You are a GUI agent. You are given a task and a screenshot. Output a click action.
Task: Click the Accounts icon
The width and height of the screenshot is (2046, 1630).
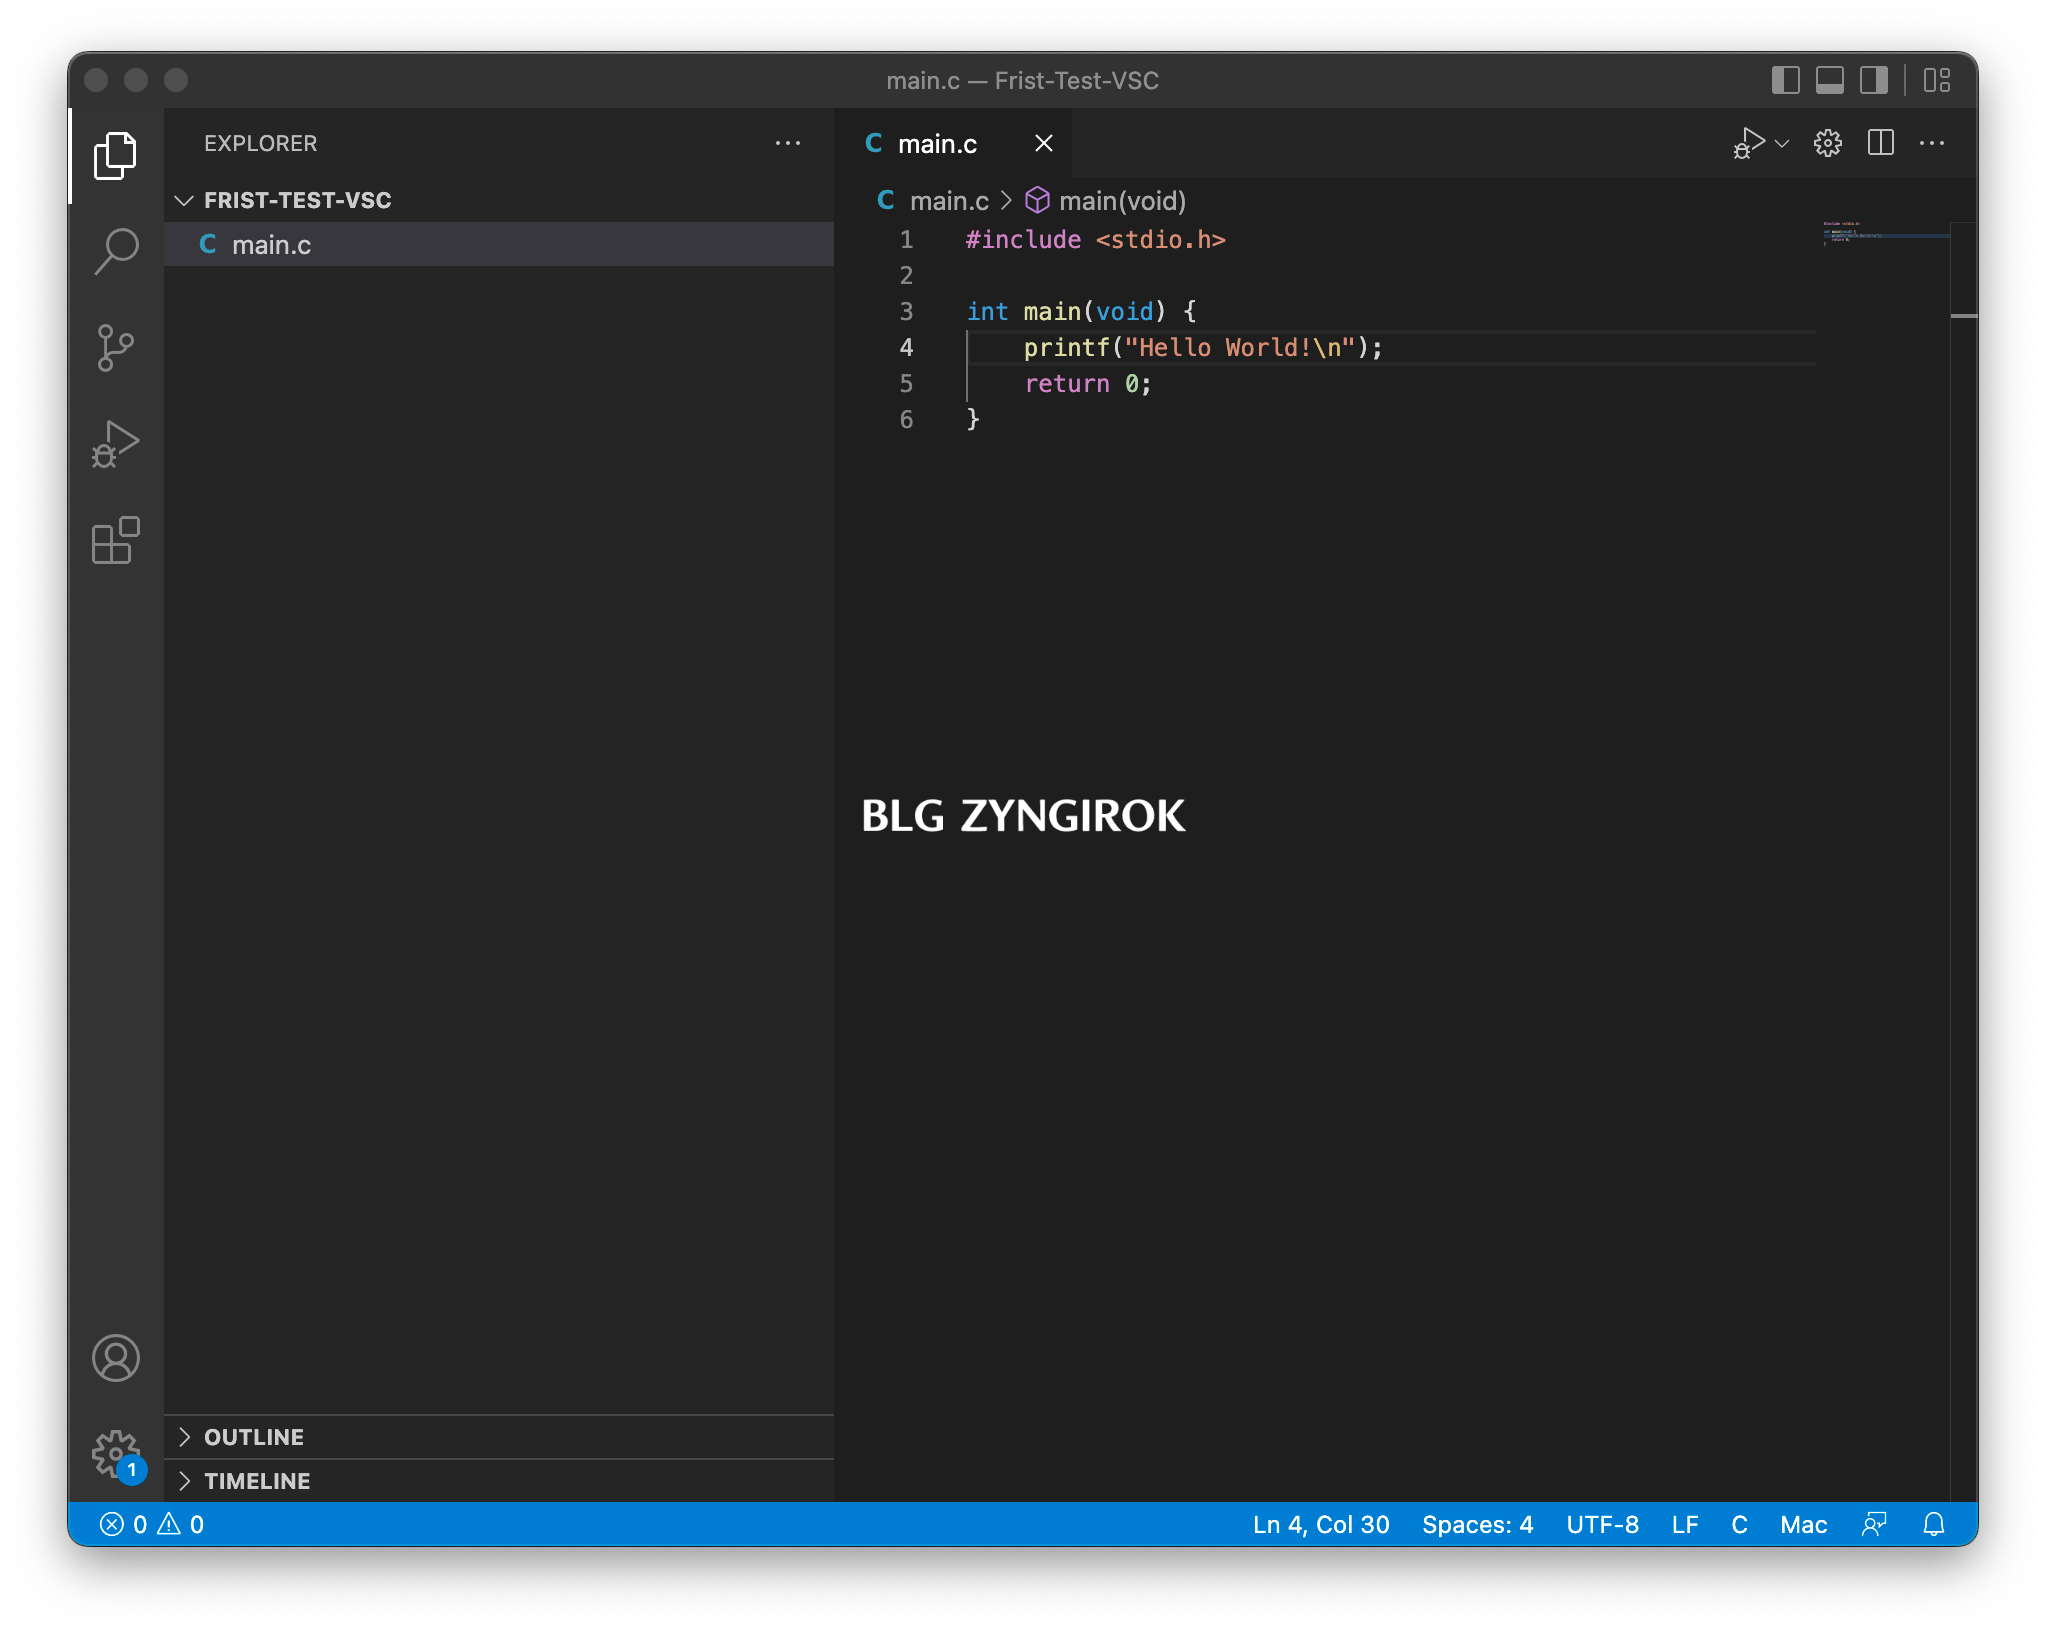pos(116,1358)
